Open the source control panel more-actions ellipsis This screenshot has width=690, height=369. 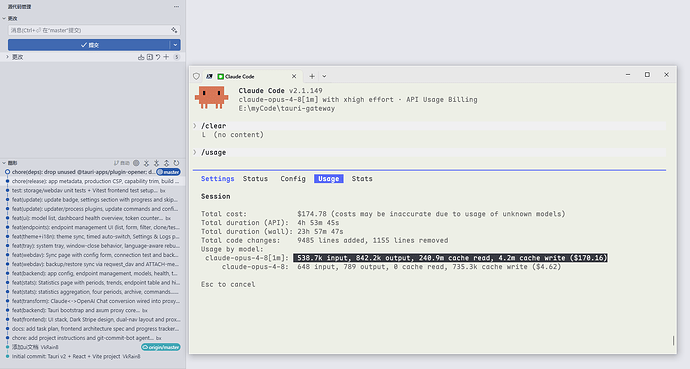point(176,7)
